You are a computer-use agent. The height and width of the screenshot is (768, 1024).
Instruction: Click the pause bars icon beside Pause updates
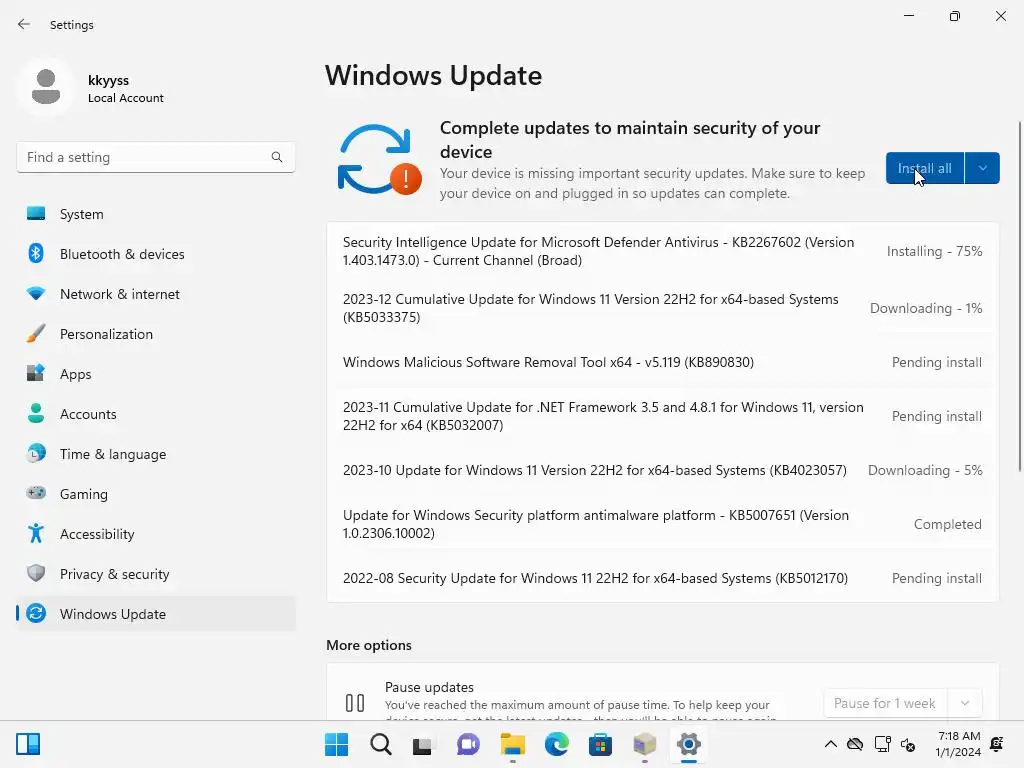355,703
